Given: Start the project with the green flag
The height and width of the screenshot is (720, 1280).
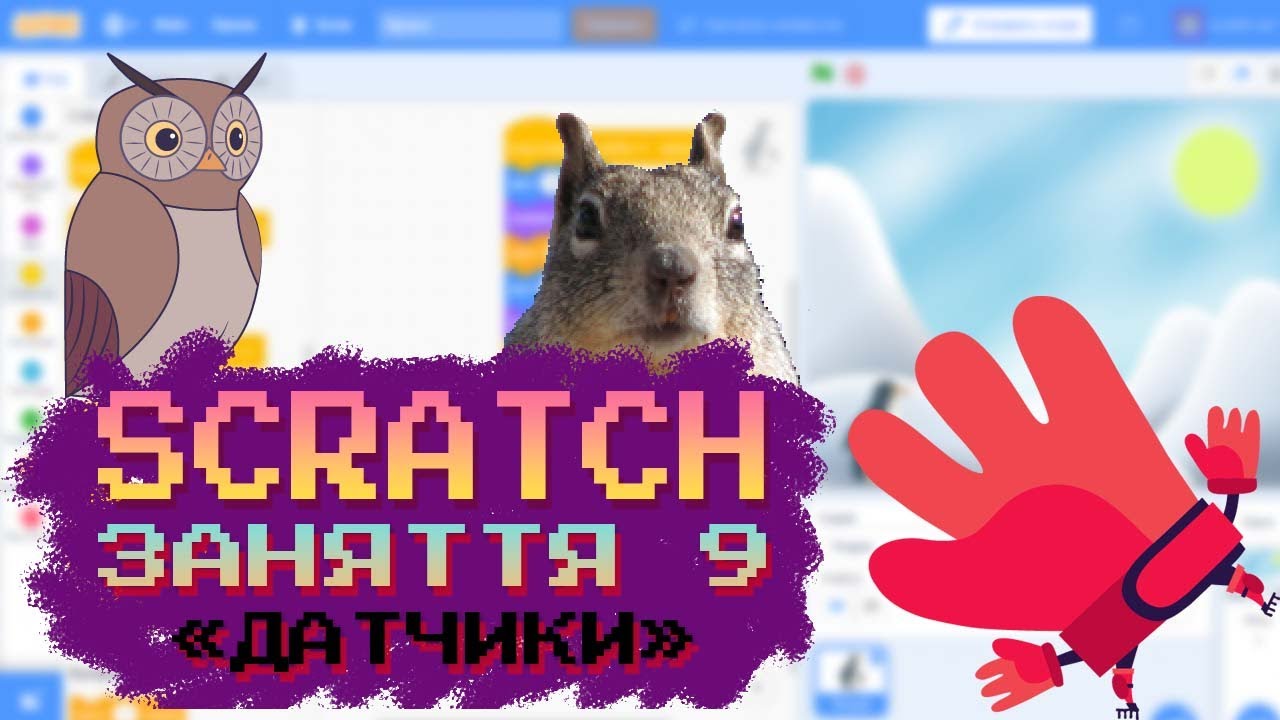Looking at the screenshot, I should 823,73.
